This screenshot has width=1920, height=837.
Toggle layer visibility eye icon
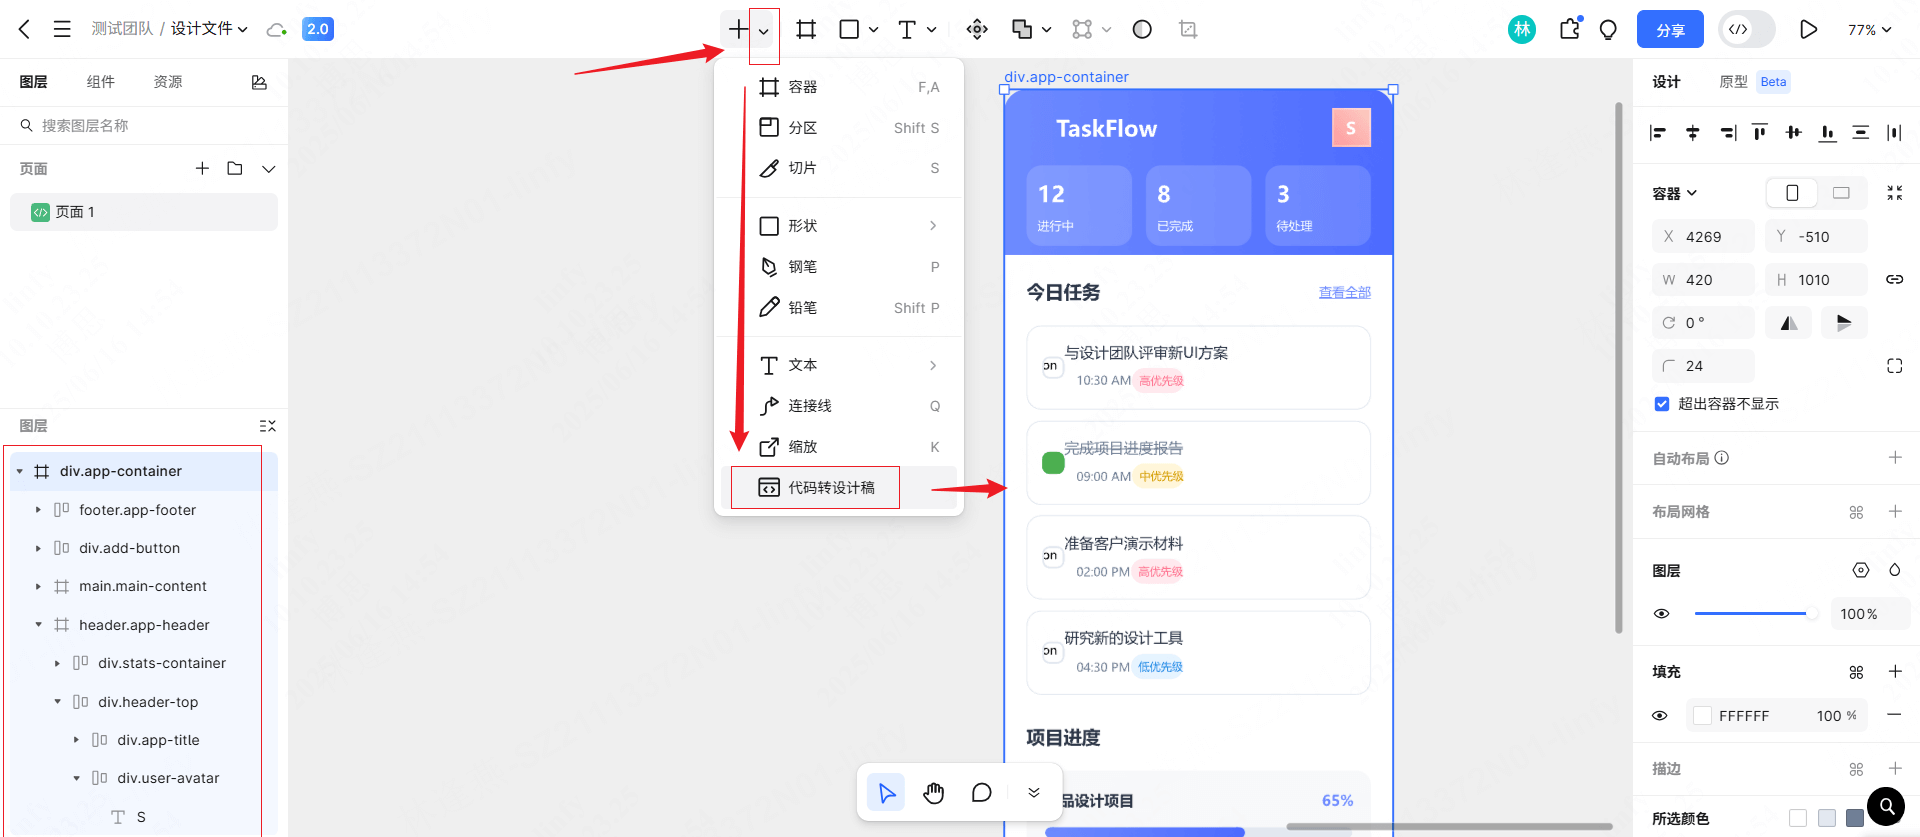point(1662,614)
